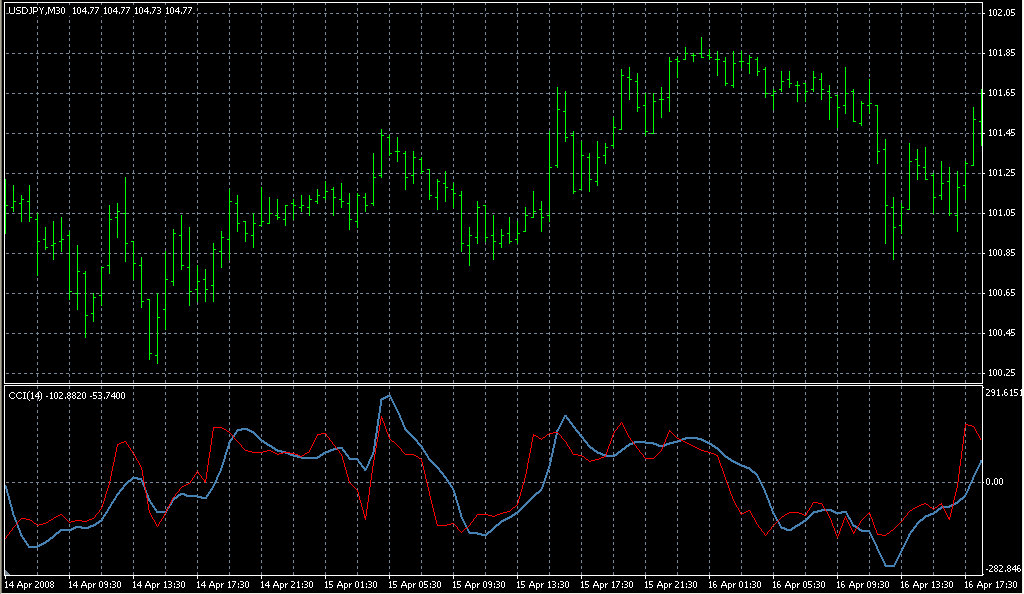Viewport: 1024px width, 594px height.
Task: Select the 100.25 price axis label
Action: [1002, 373]
